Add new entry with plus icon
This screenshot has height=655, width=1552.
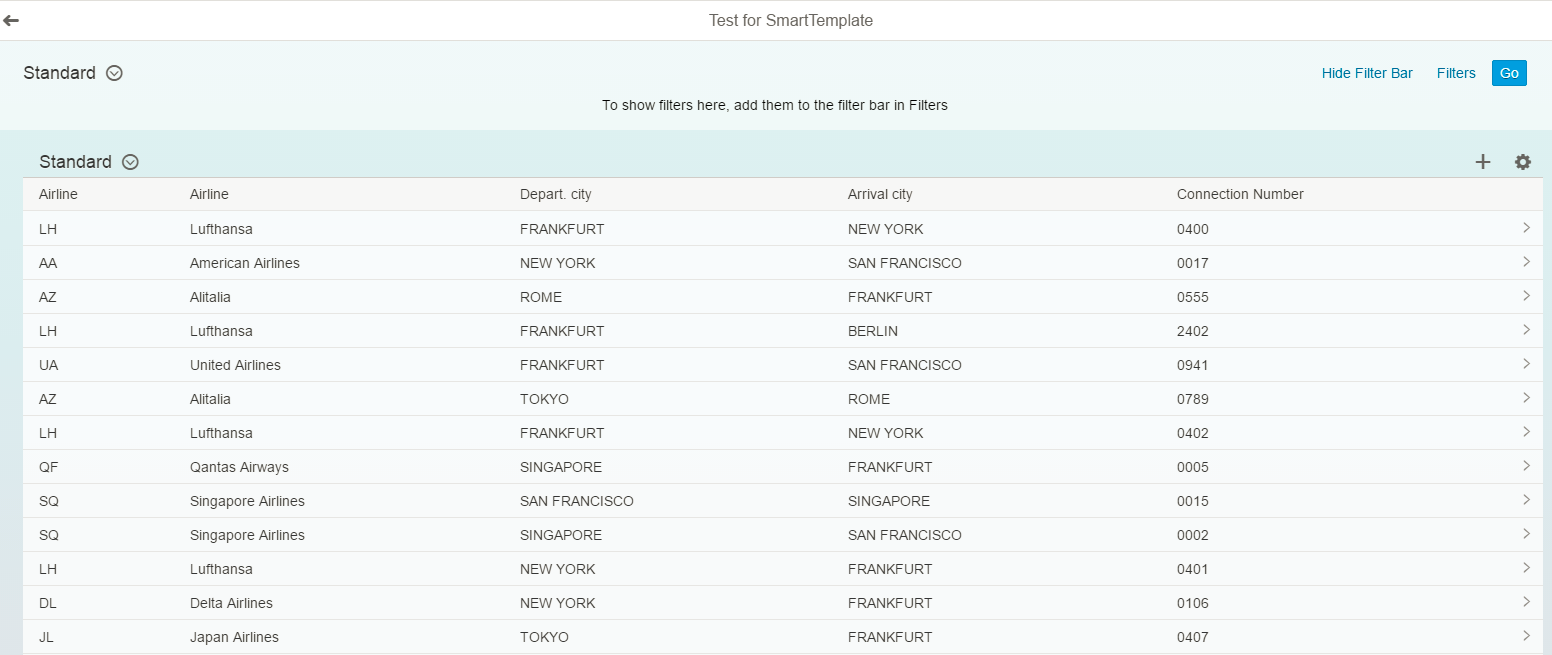(1483, 162)
